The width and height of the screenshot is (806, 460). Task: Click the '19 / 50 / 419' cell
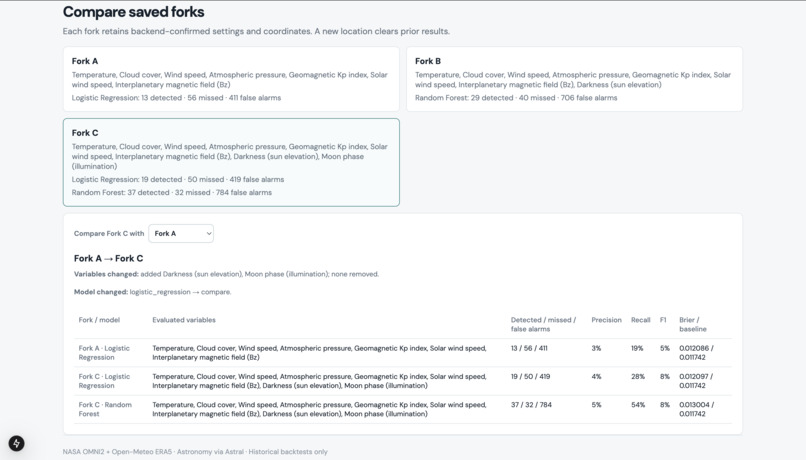tap(530, 376)
